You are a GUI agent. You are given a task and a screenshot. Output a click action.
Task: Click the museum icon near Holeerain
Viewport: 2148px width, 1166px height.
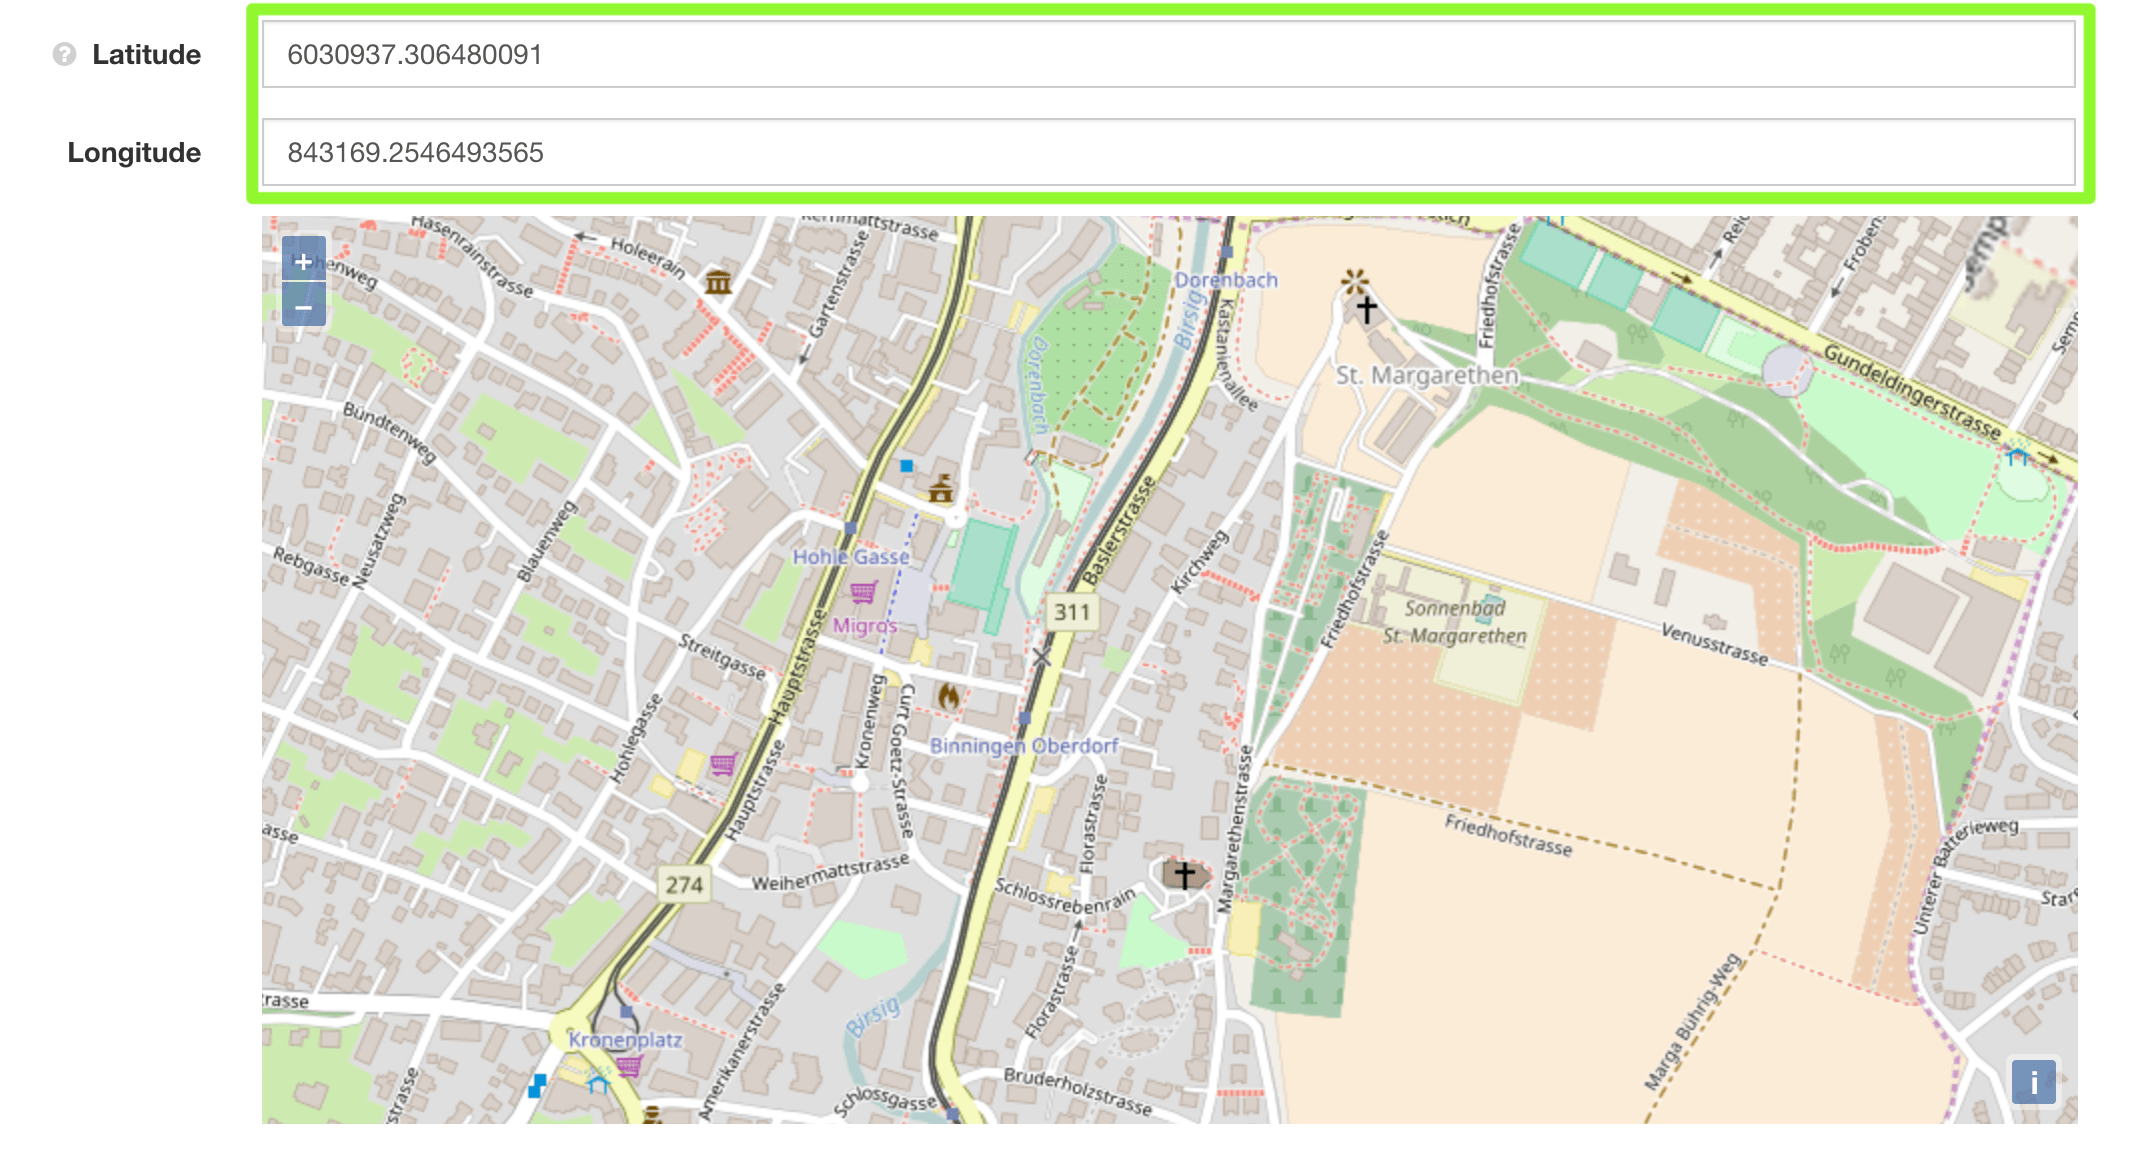click(718, 282)
